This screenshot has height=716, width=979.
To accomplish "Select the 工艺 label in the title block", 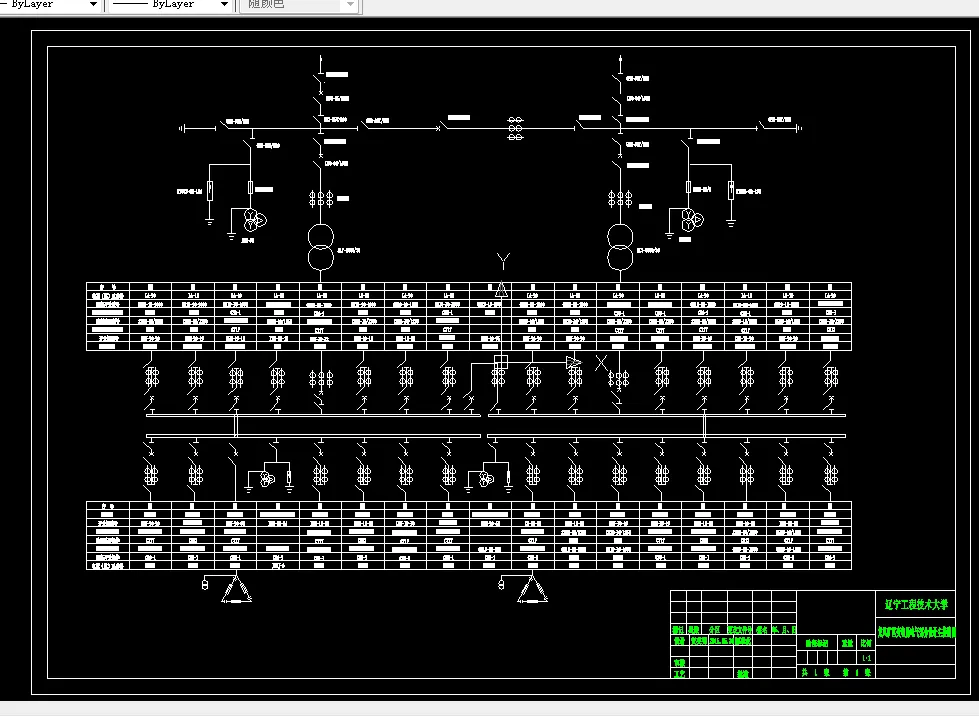I will [x=679, y=674].
